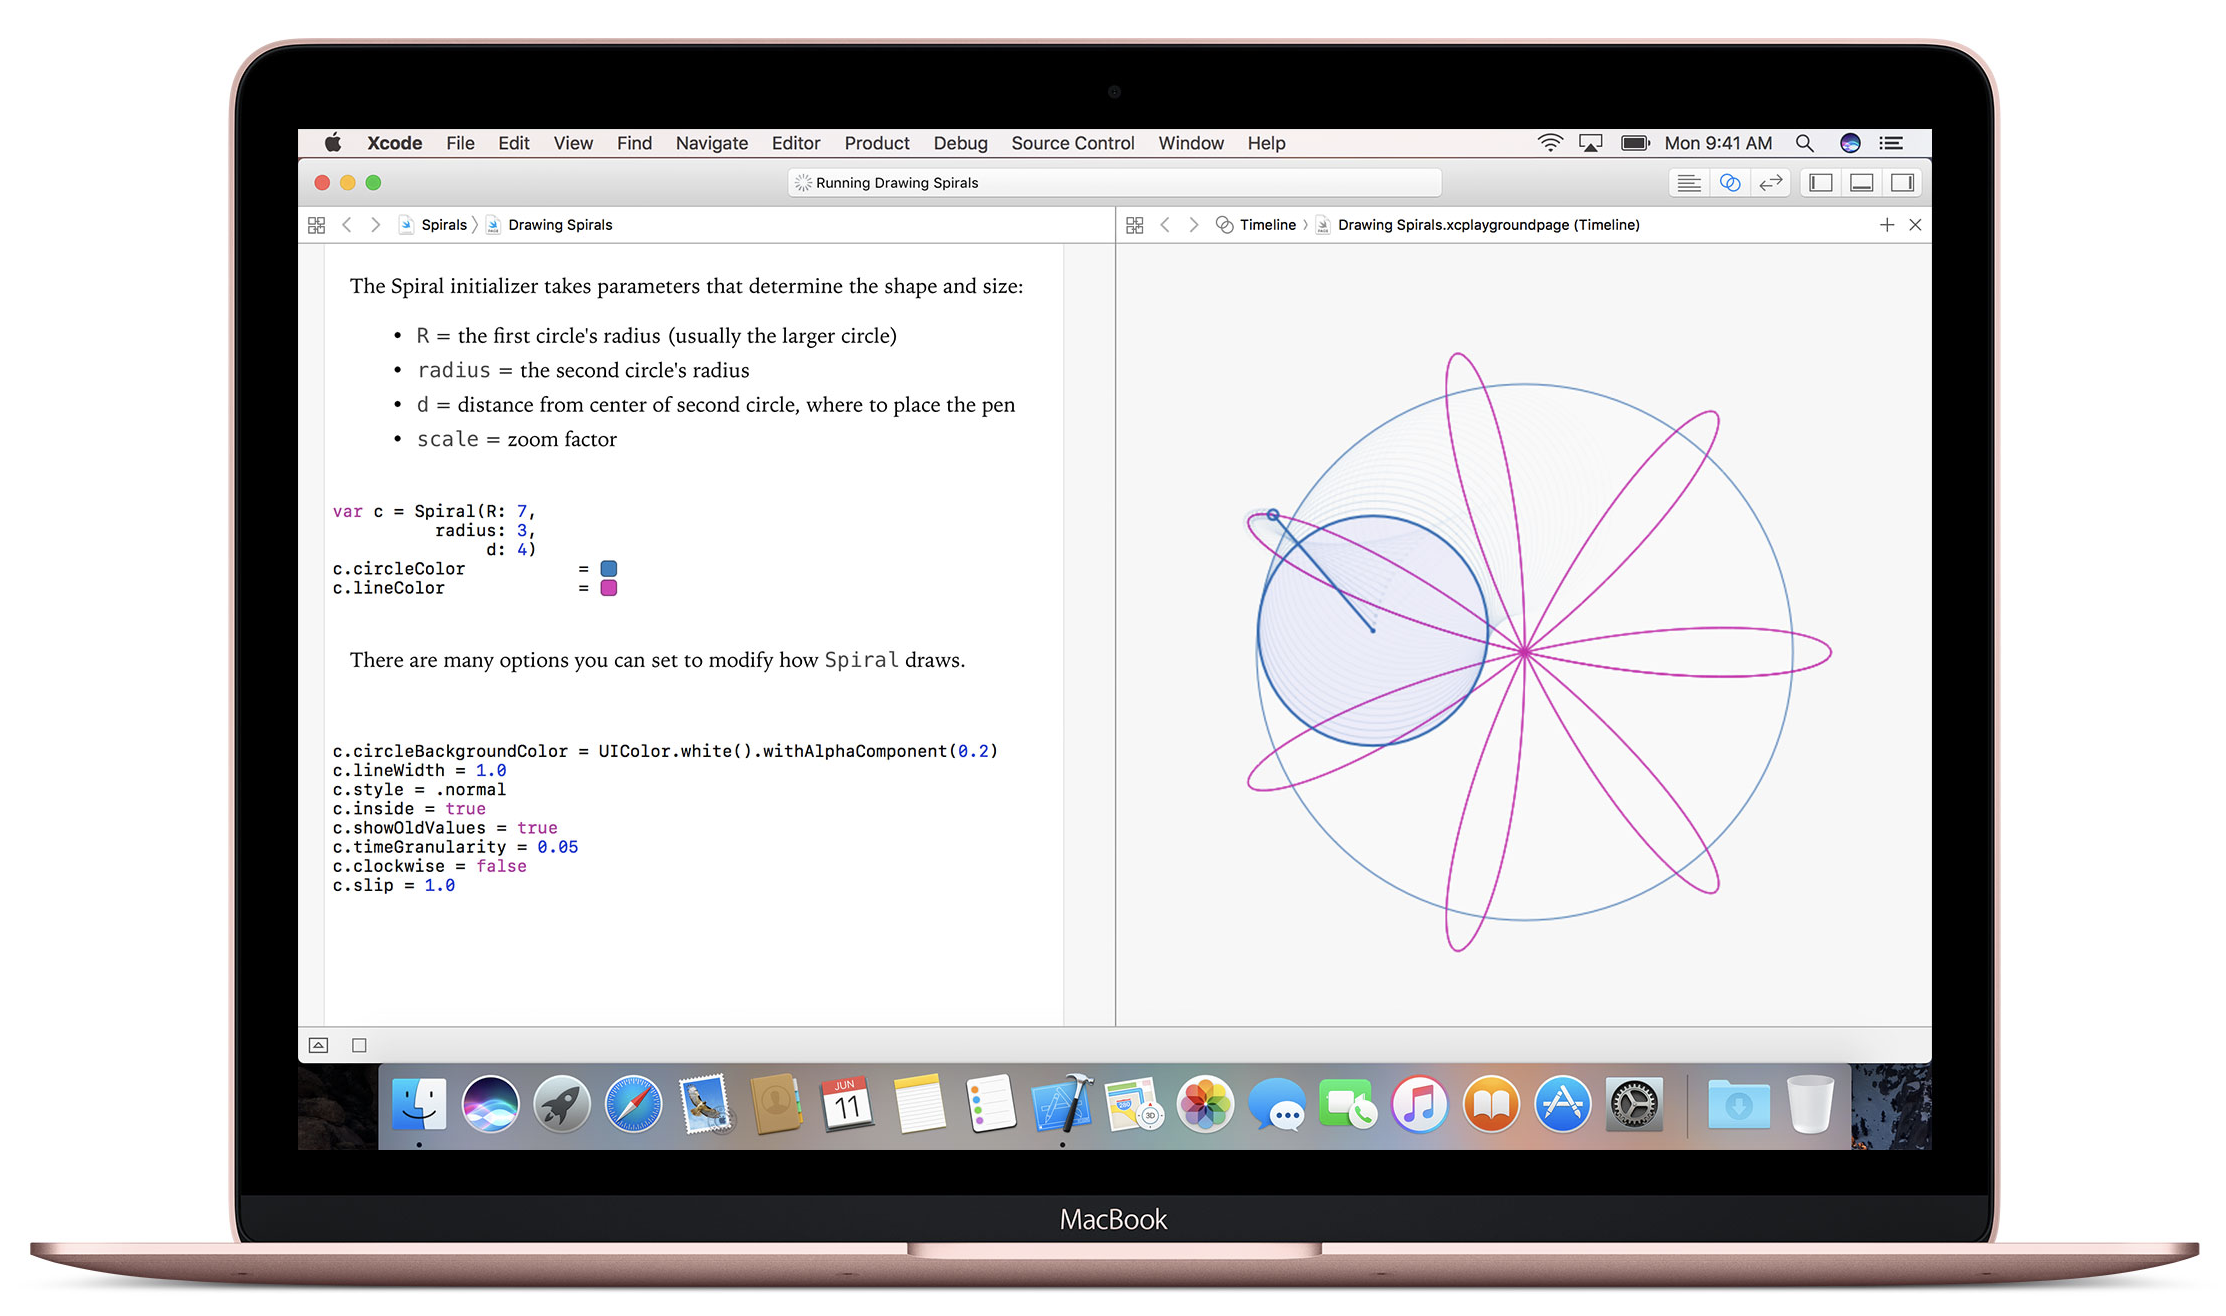The width and height of the screenshot is (2226, 1316).
Task: Open the Debug menu
Action: (960, 143)
